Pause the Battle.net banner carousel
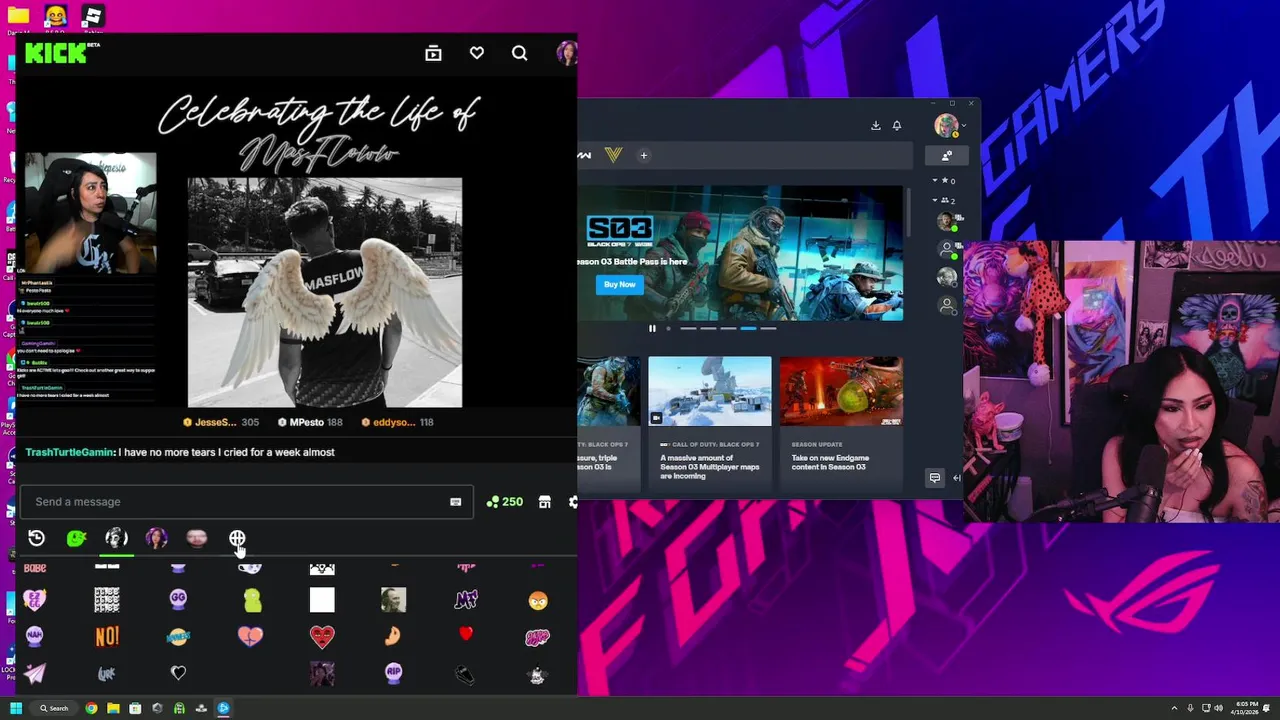This screenshot has width=1280, height=720. pyautogui.click(x=652, y=328)
